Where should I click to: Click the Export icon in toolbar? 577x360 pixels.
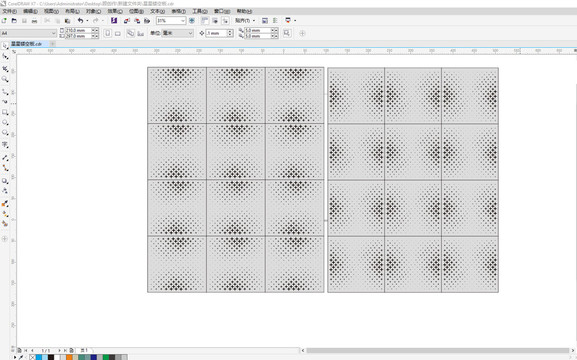137,21
